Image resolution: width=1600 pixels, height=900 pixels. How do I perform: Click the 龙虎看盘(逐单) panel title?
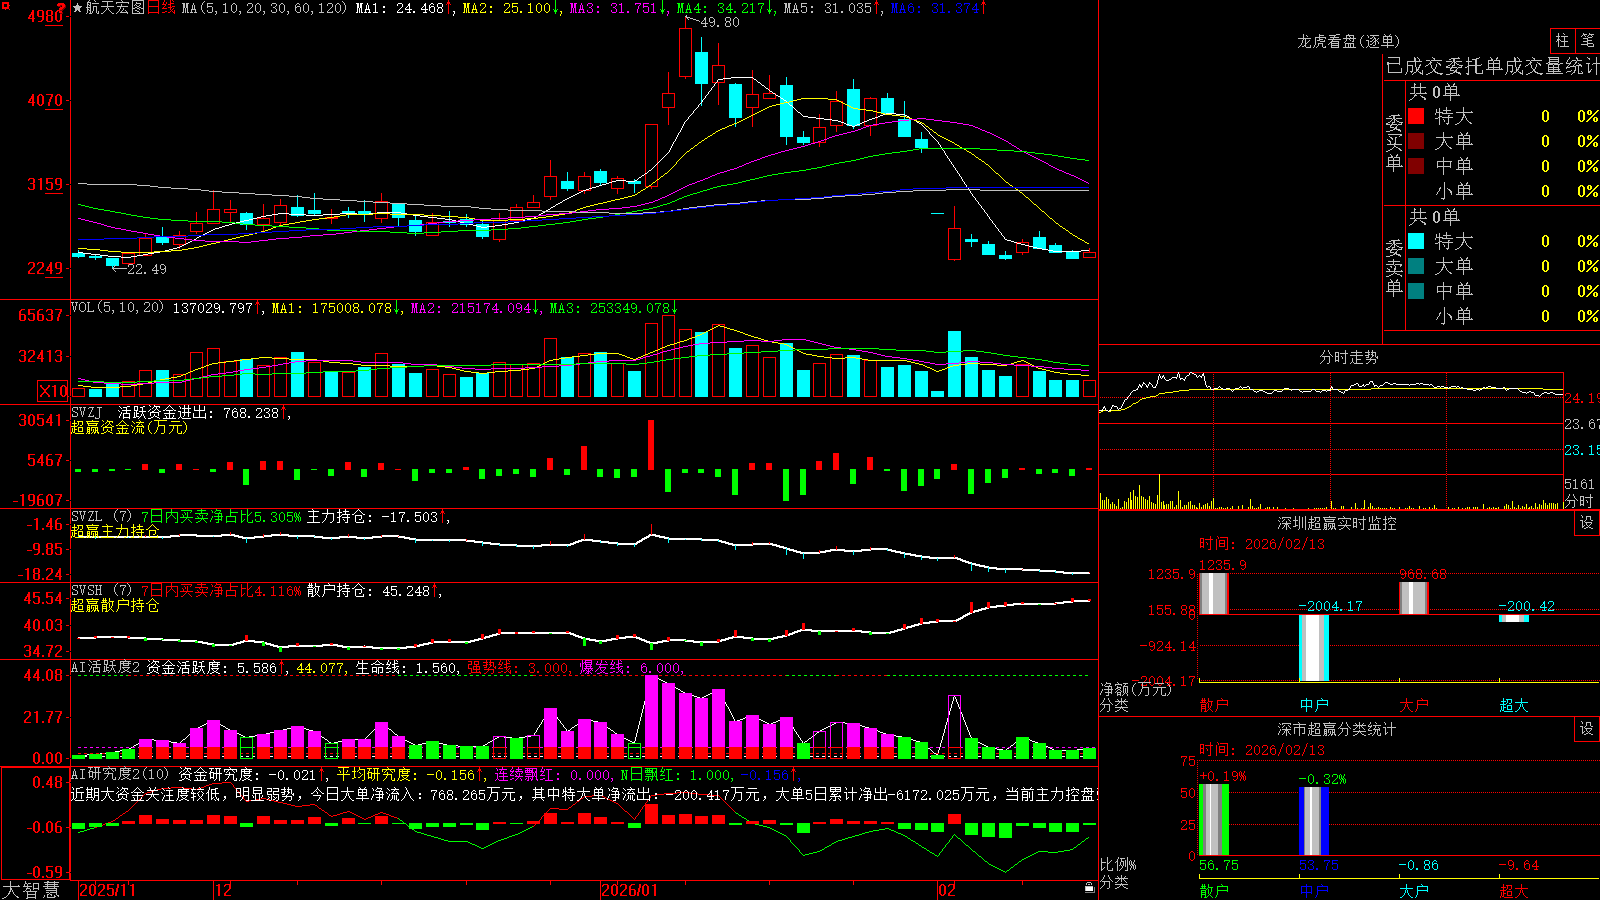(x=1349, y=41)
